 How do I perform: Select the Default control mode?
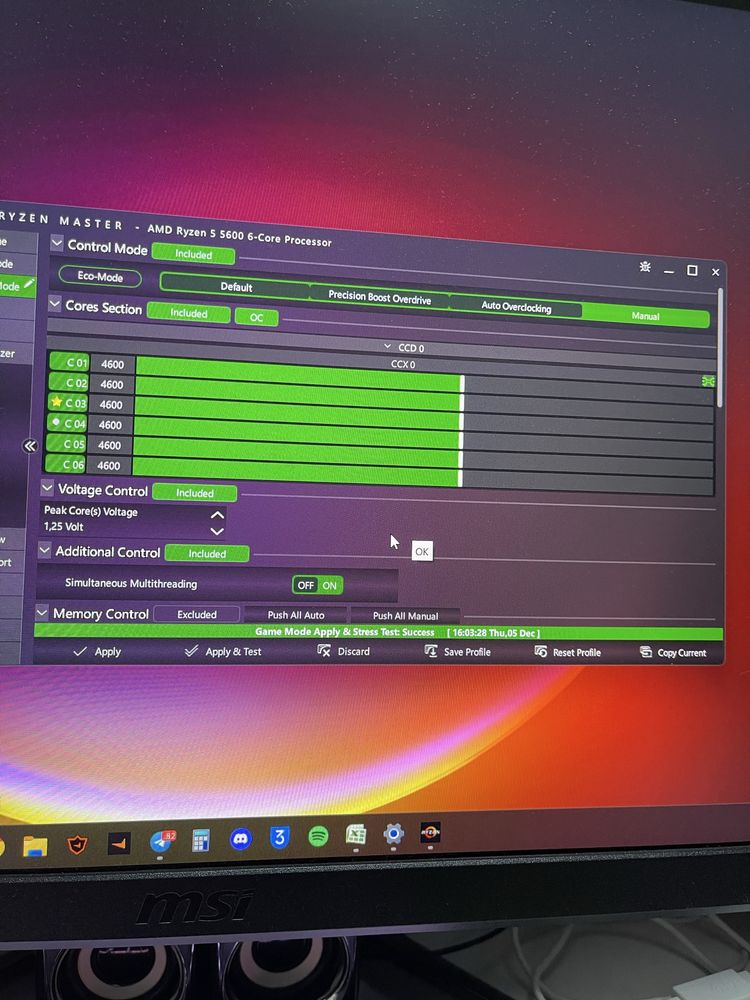(236, 286)
